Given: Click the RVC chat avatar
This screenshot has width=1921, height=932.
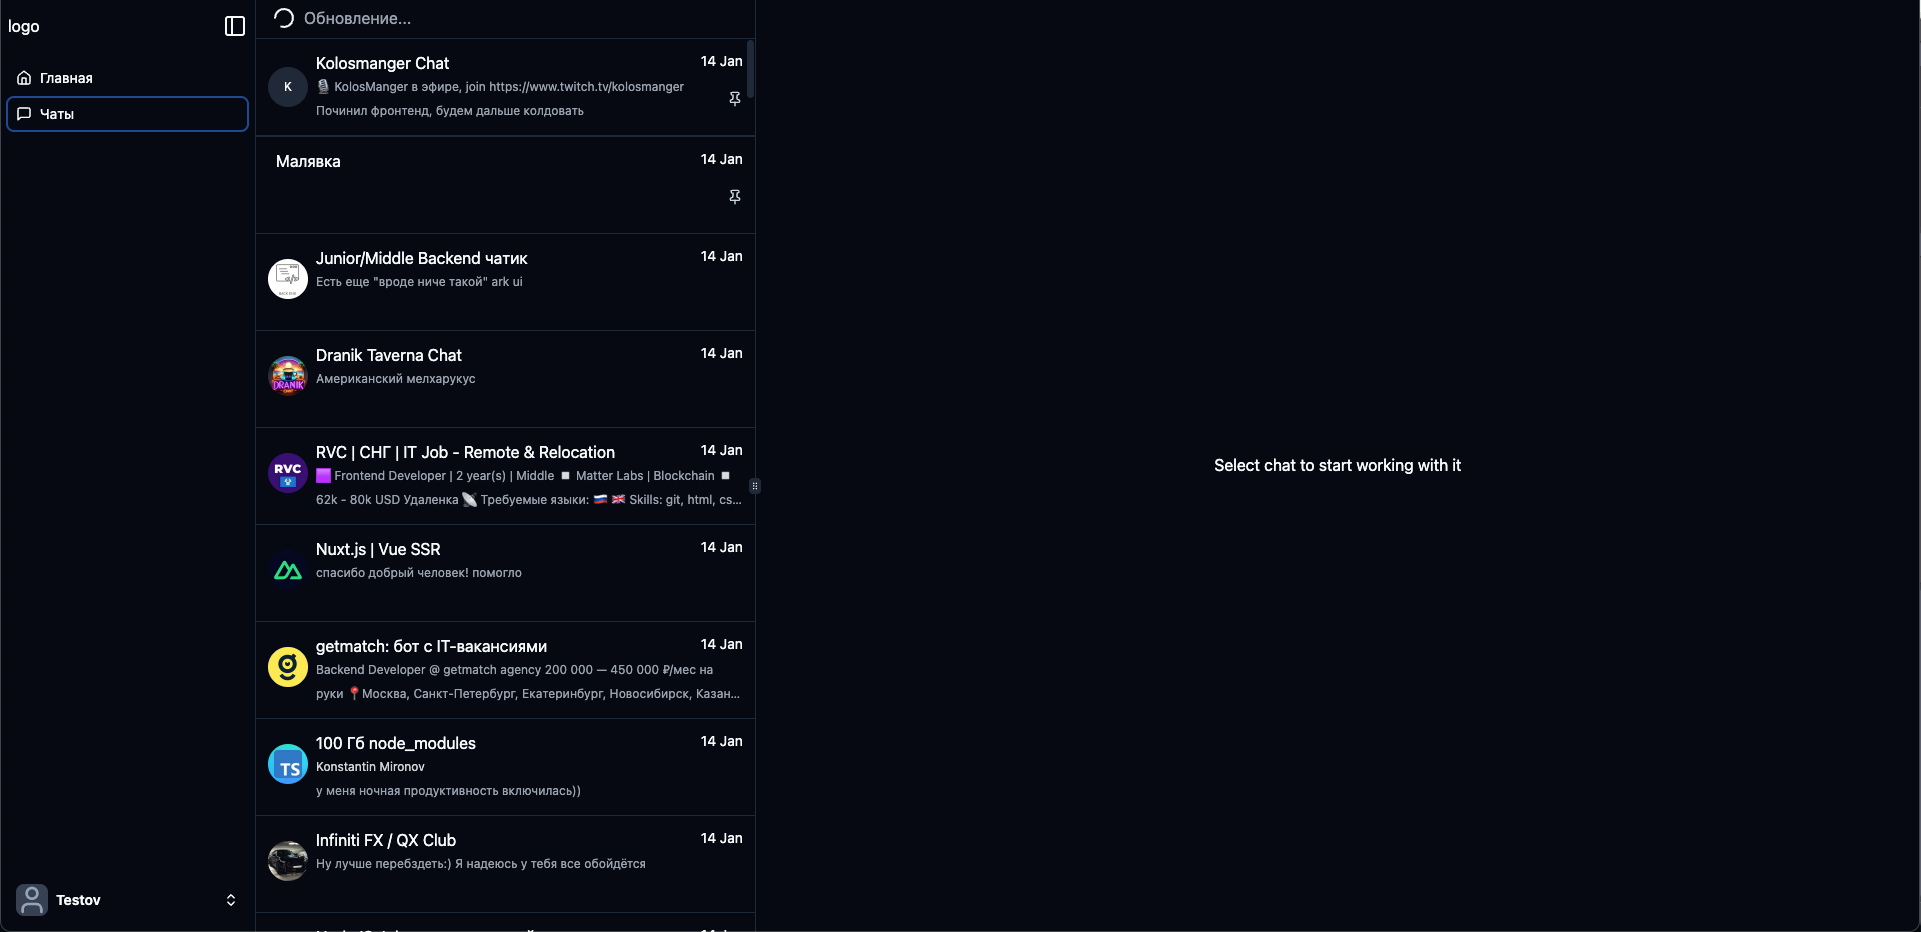Looking at the screenshot, I should (x=288, y=473).
